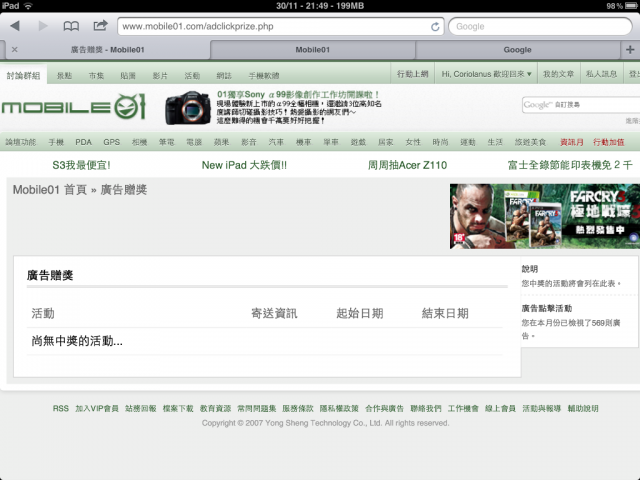The width and height of the screenshot is (640, 480).
Task: Tap the 寄送資訊 column header
Action: click(x=274, y=313)
